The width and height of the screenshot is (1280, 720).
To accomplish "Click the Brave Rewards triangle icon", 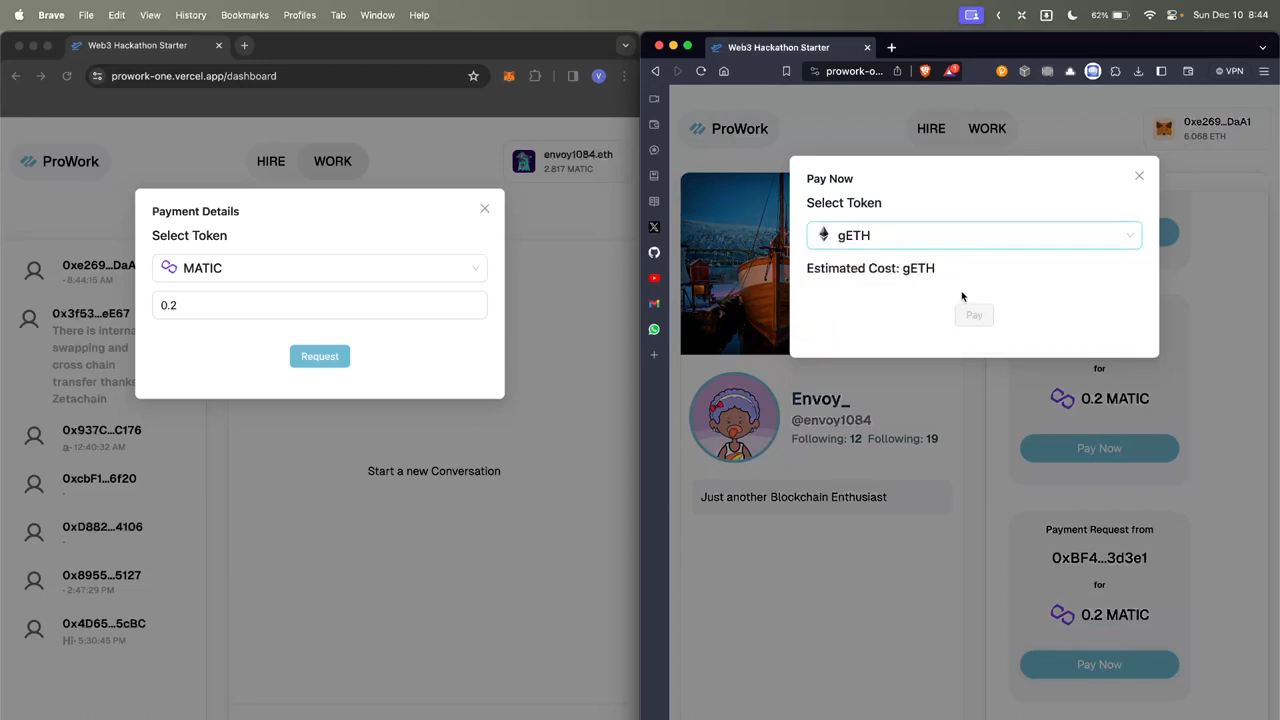I will (951, 71).
